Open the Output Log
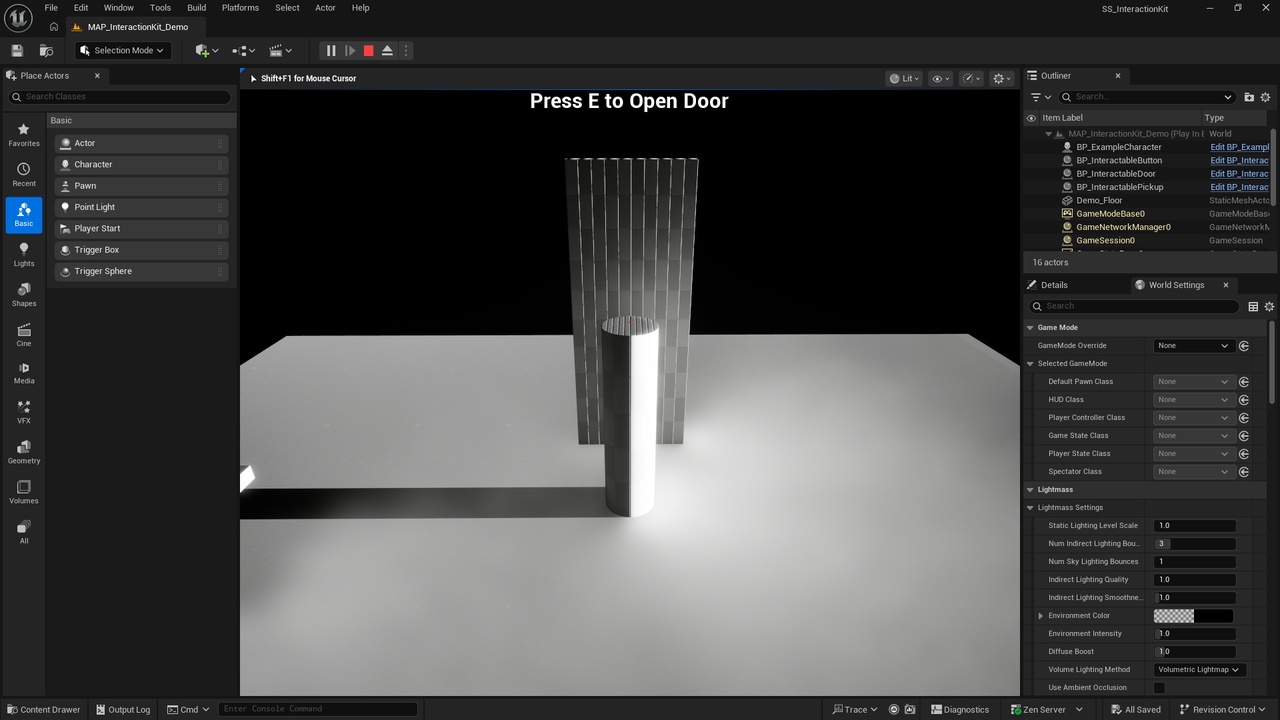Image resolution: width=1280 pixels, height=720 pixels. tap(122, 710)
